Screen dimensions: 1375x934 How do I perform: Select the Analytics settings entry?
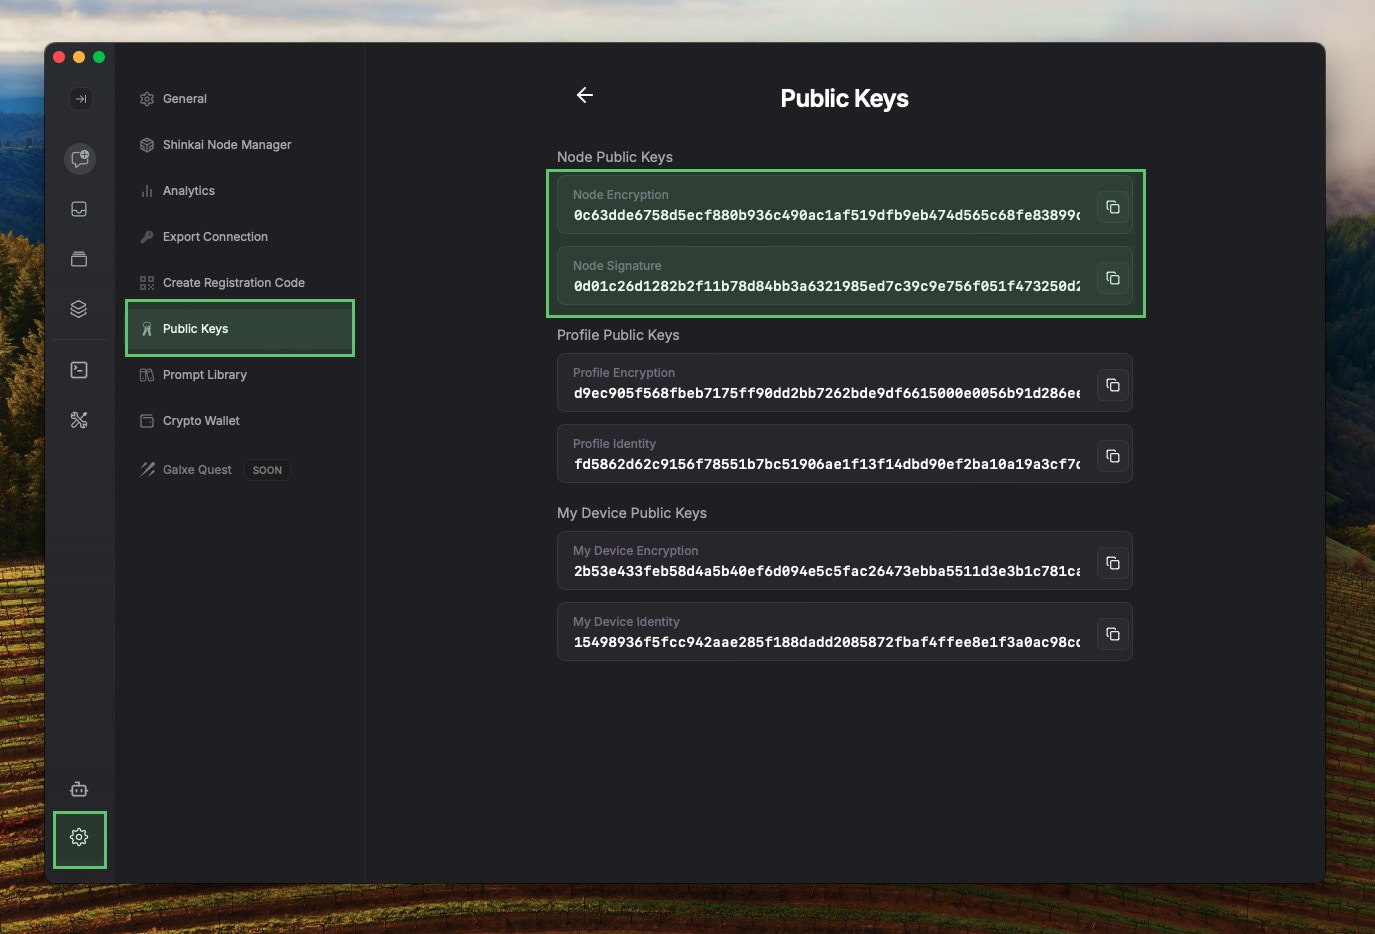189,190
